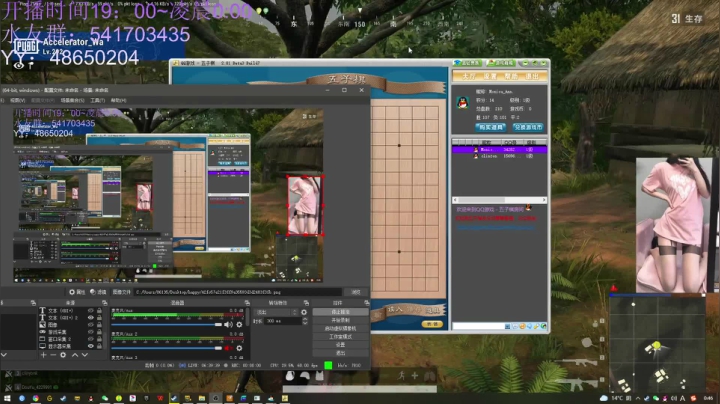Click the PUBG minimap
Viewport: 720px width, 404px height.
pyautogui.click(x=657, y=343)
